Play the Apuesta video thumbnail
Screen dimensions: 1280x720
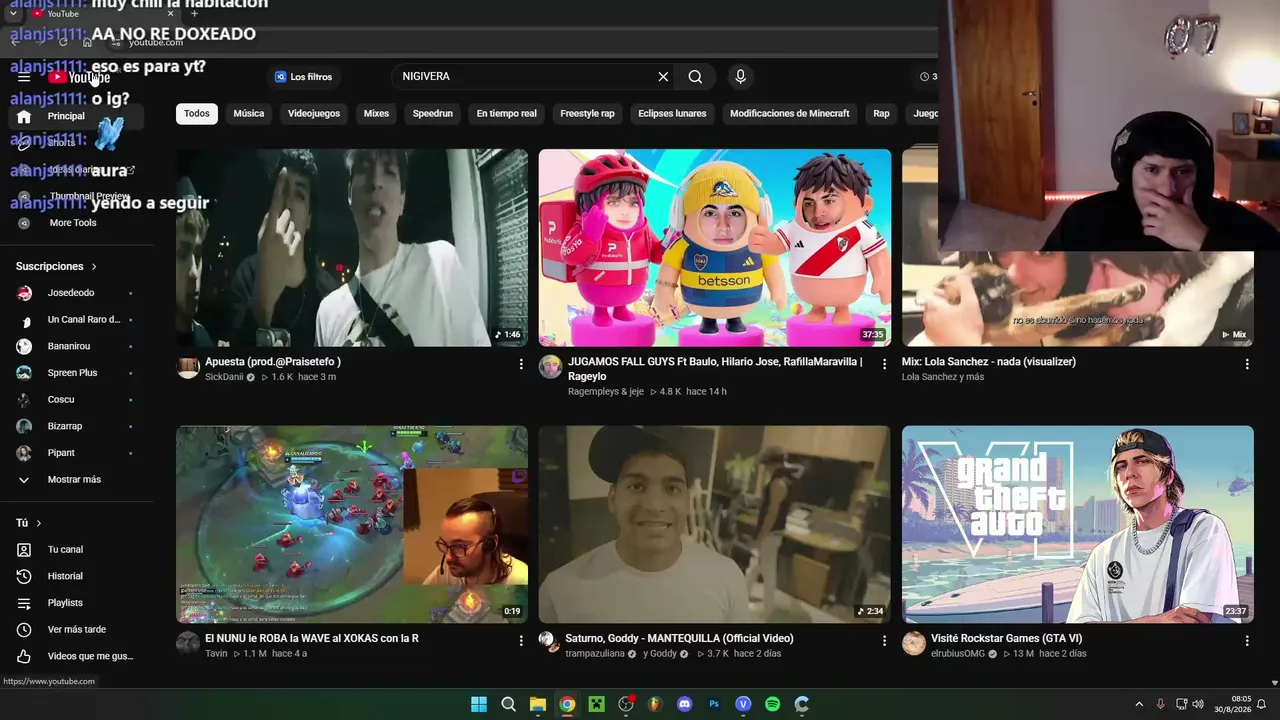pyautogui.click(x=352, y=248)
